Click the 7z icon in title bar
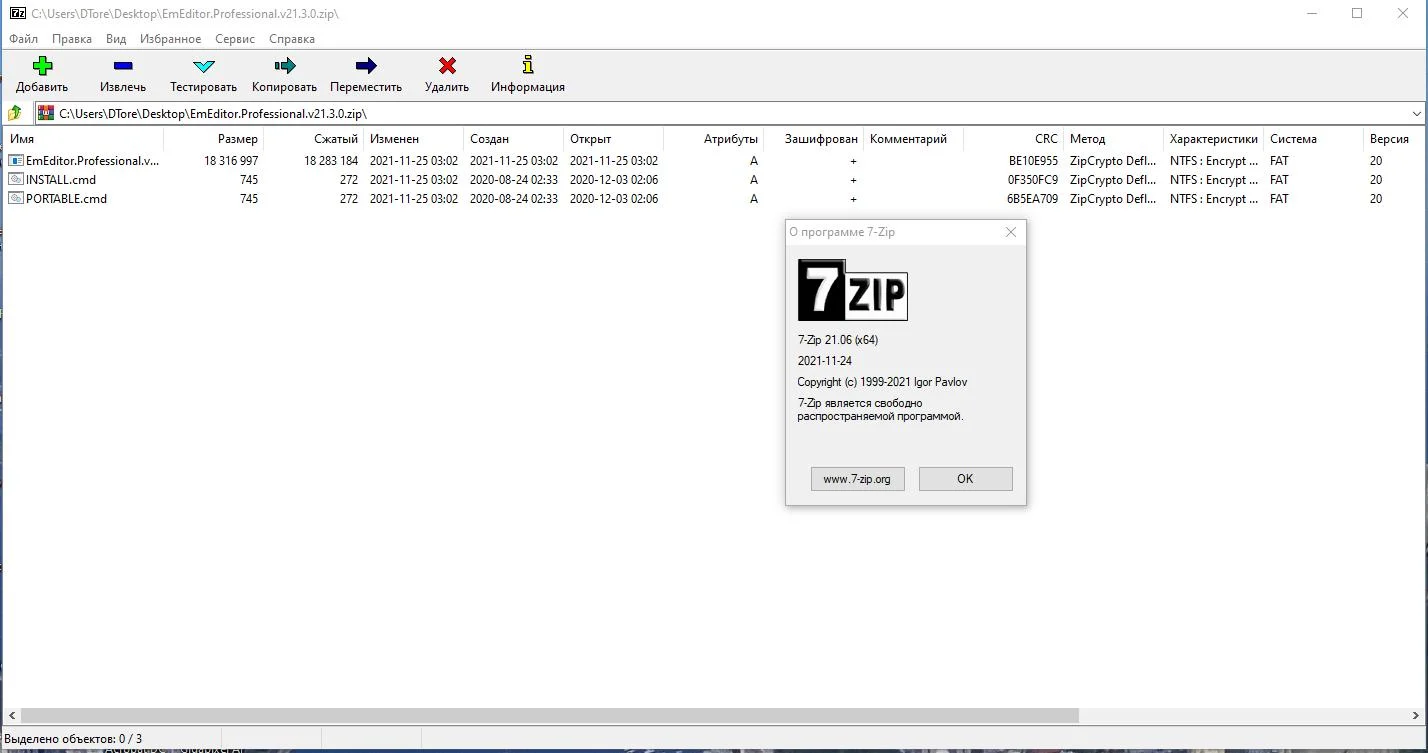Image resolution: width=1428 pixels, height=753 pixels. pyautogui.click(x=18, y=13)
